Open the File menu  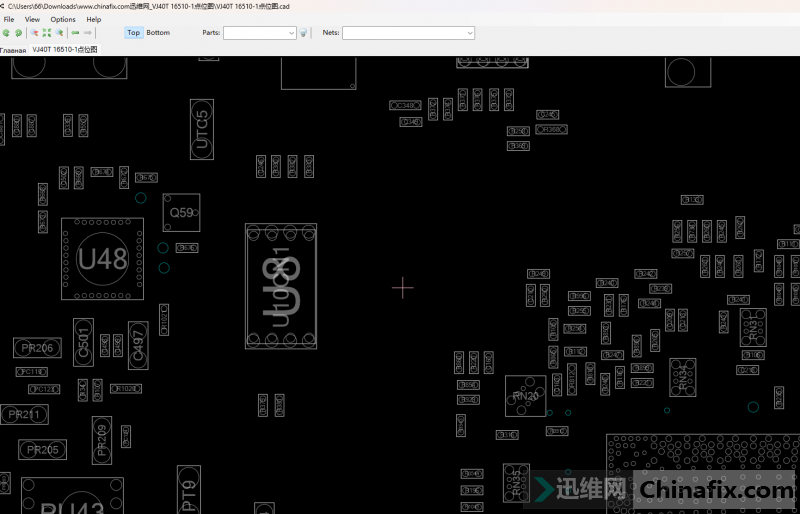click(9, 19)
